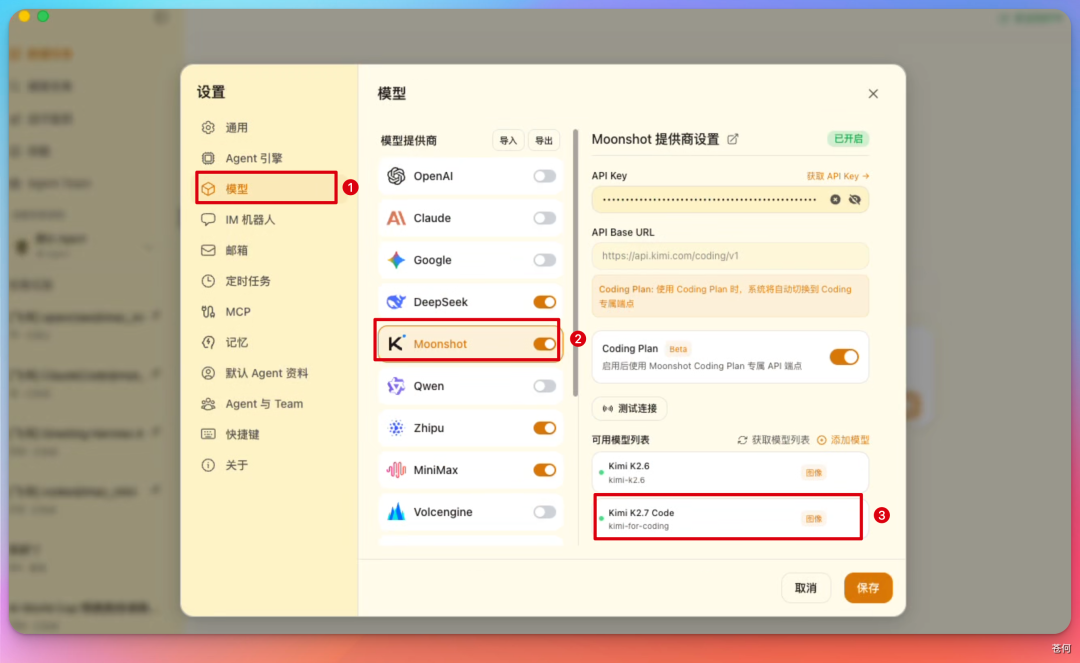
Task: Click the 导入 import button
Action: click(508, 140)
